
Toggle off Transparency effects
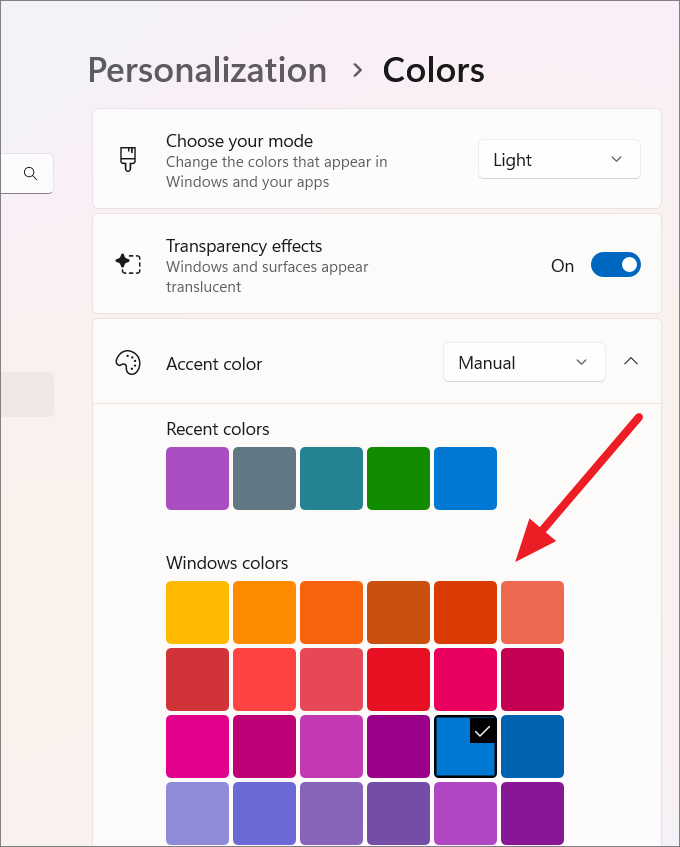pyautogui.click(x=615, y=264)
